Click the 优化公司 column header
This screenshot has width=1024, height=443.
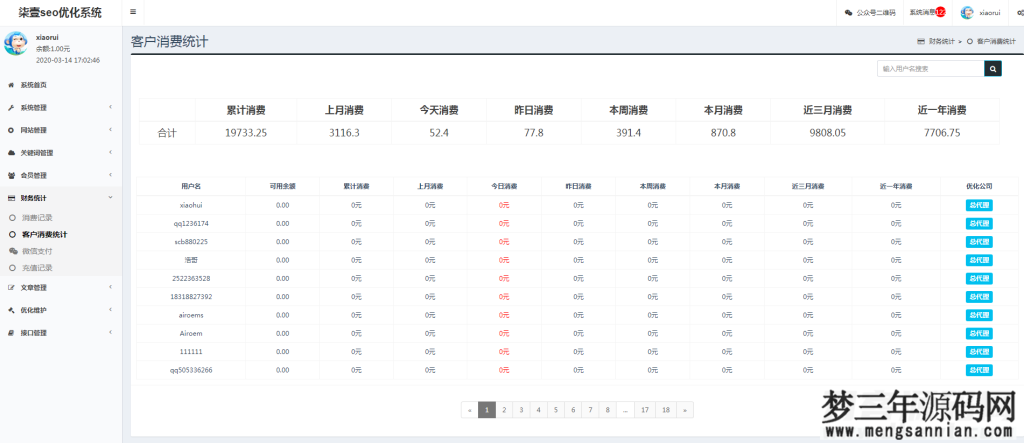tap(979, 186)
